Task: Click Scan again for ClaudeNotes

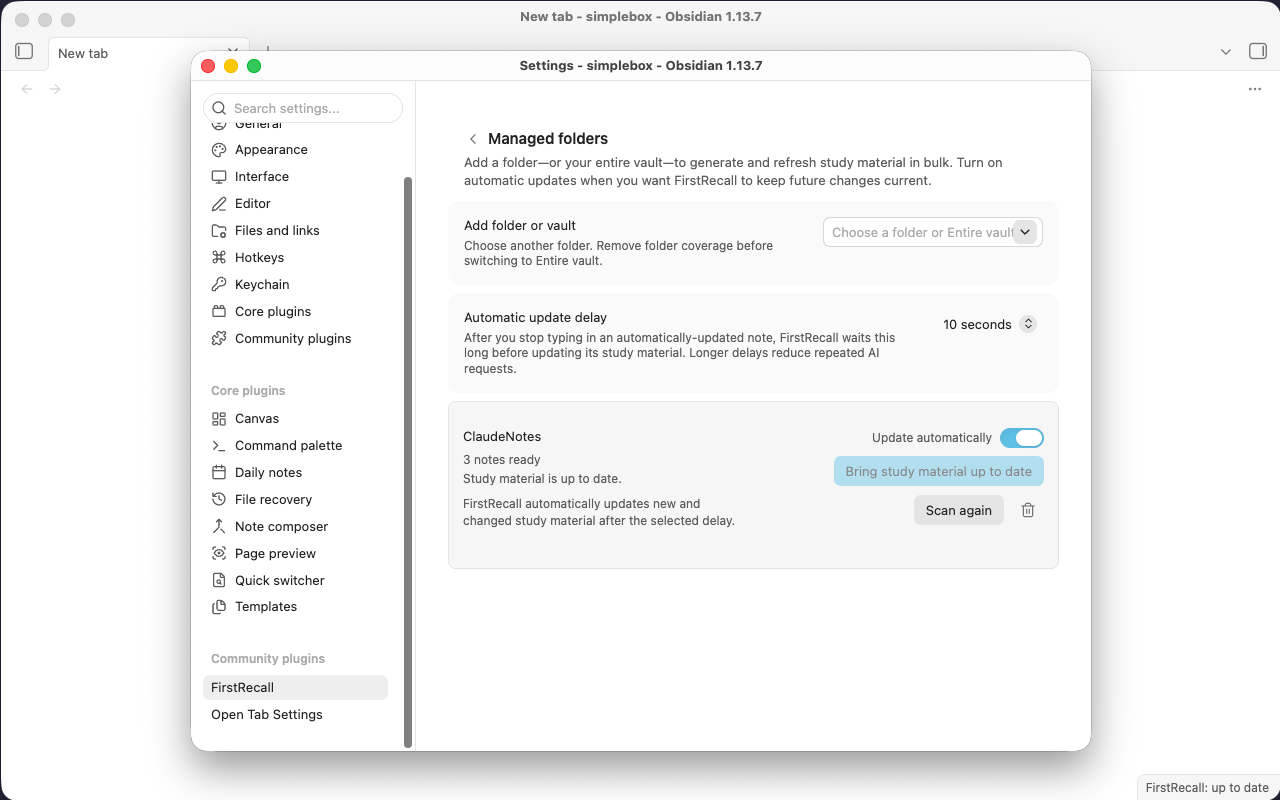Action: 959,510
